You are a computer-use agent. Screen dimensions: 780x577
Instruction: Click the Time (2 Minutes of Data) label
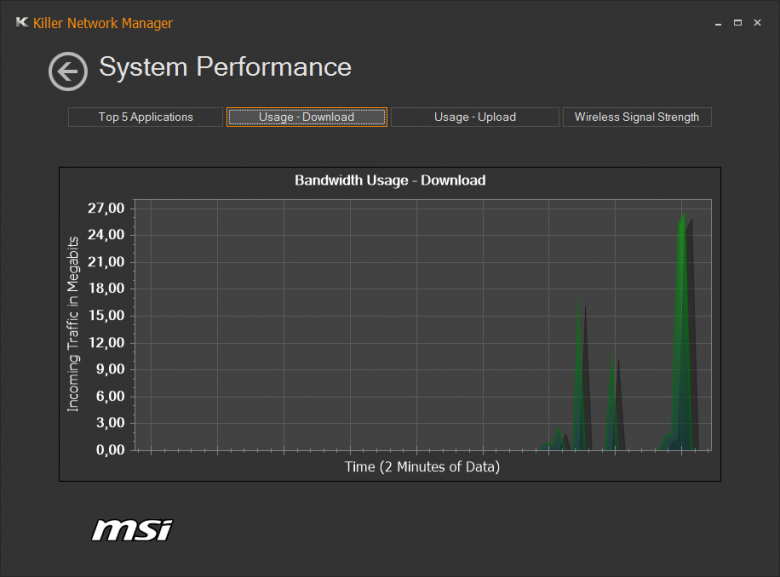tap(422, 467)
